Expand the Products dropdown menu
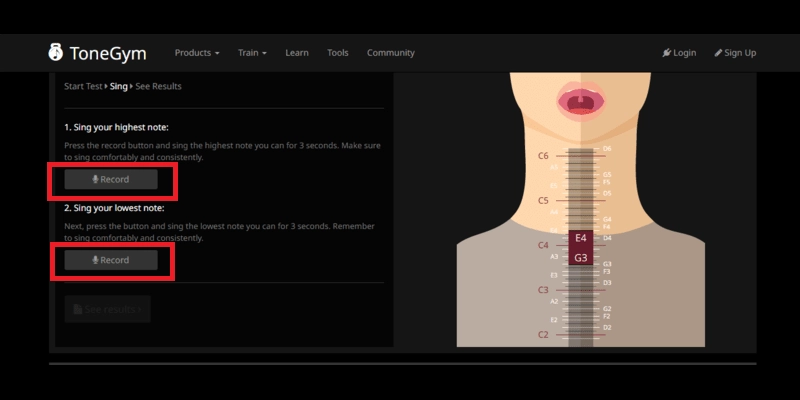This screenshot has width=800, height=400. point(197,53)
